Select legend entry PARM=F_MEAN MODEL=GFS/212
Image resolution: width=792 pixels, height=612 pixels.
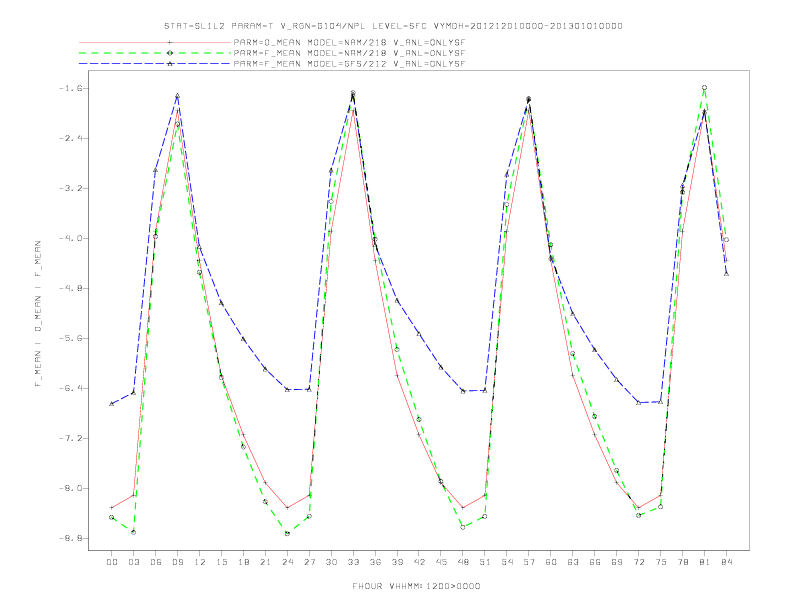click(349, 64)
